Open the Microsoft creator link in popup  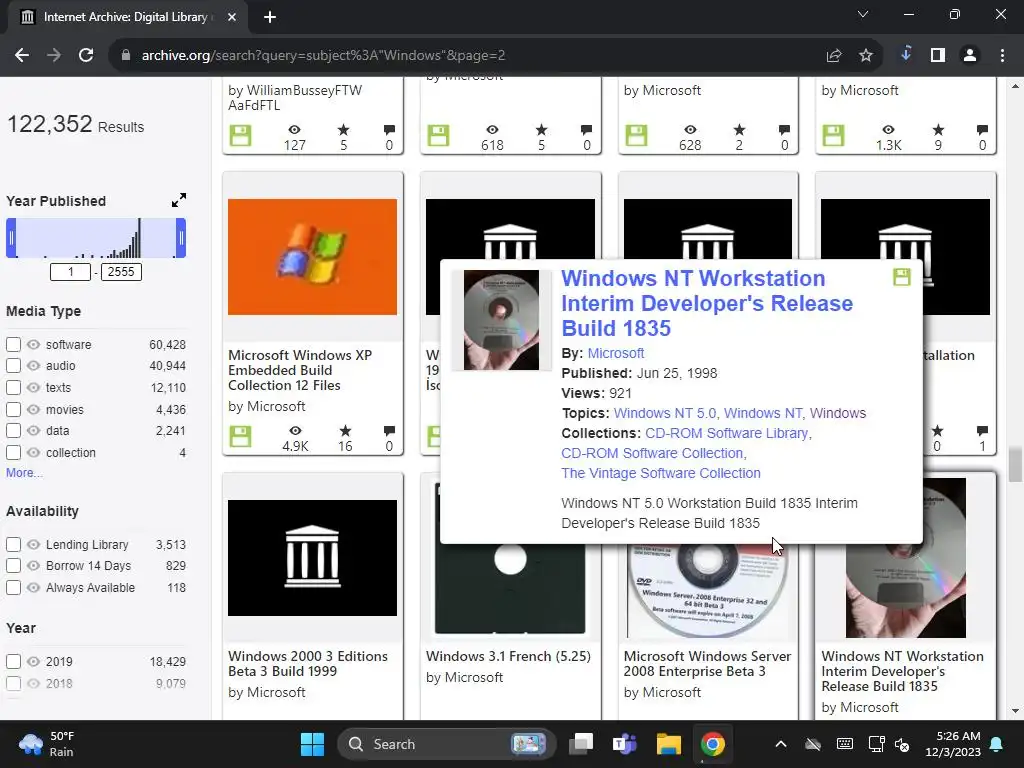(616, 353)
